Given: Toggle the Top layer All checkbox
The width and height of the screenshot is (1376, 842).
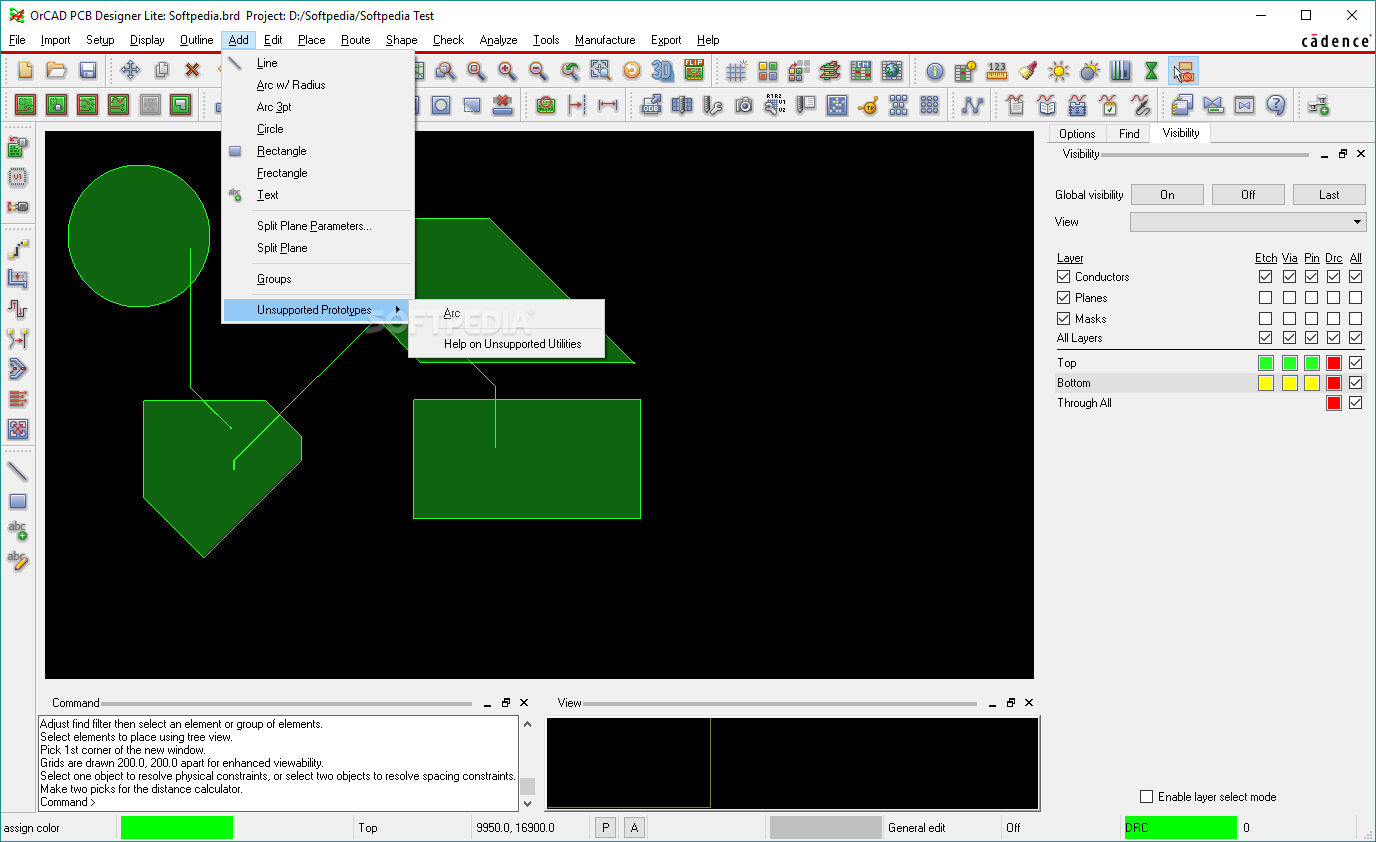Looking at the screenshot, I should 1356,363.
